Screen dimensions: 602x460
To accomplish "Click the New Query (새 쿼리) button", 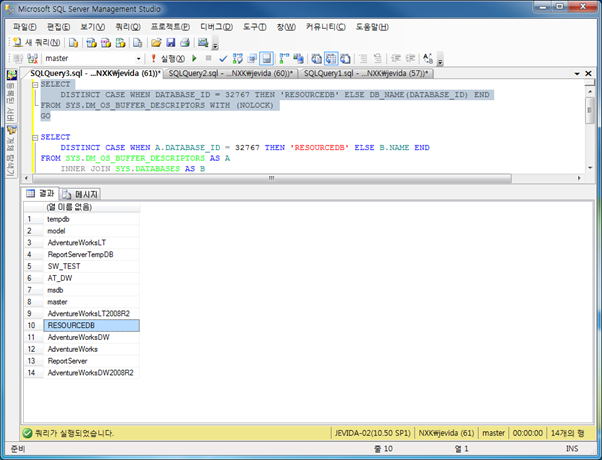I will coord(36,43).
